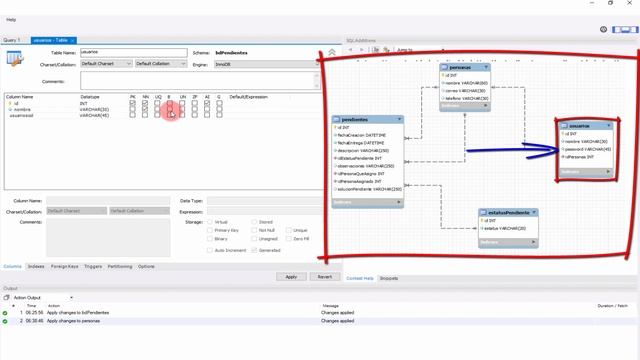Viewport: 640px width, 360px height.
Task: Select the 'Apply changes to personas' output row
Action: click(x=318, y=321)
